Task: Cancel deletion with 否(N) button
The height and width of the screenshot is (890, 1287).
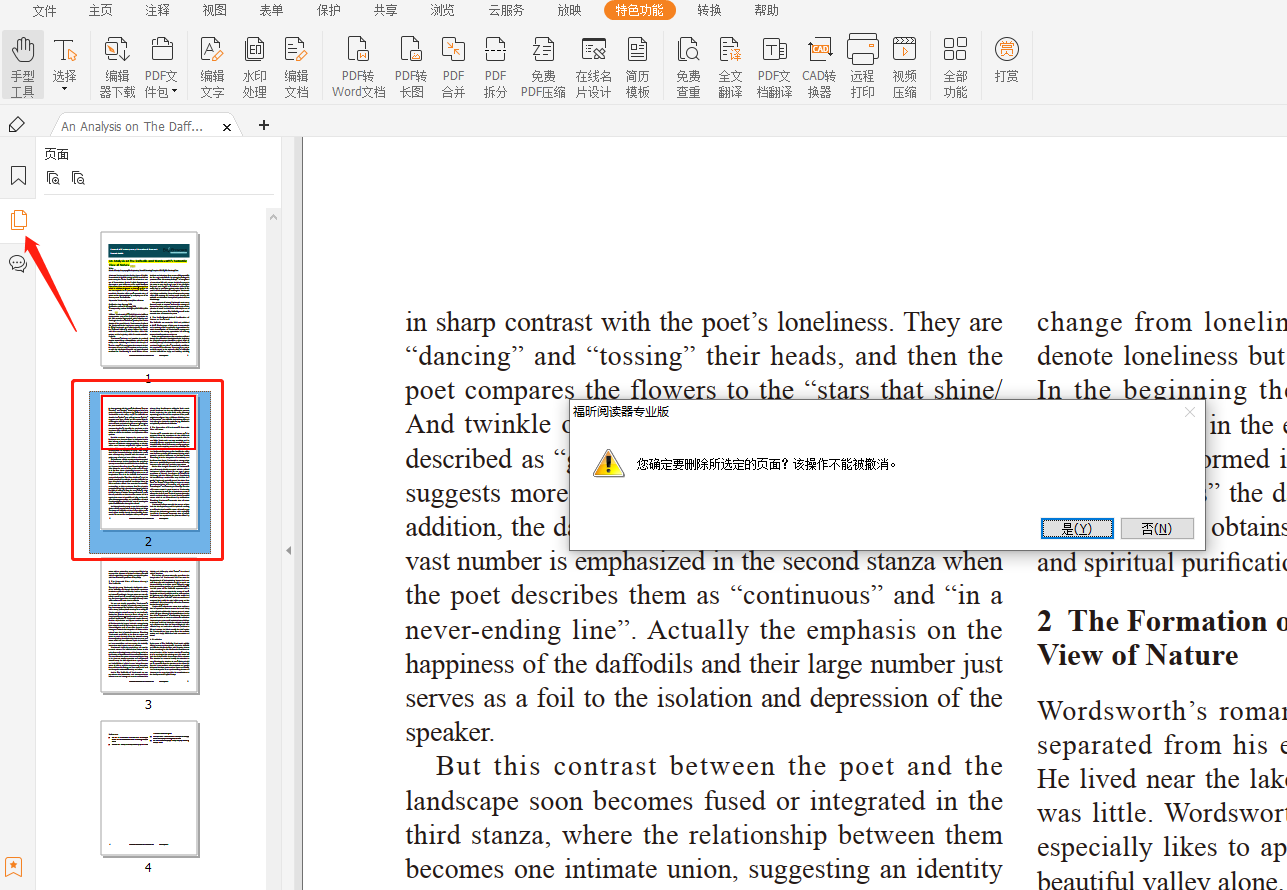Action: (x=1157, y=528)
